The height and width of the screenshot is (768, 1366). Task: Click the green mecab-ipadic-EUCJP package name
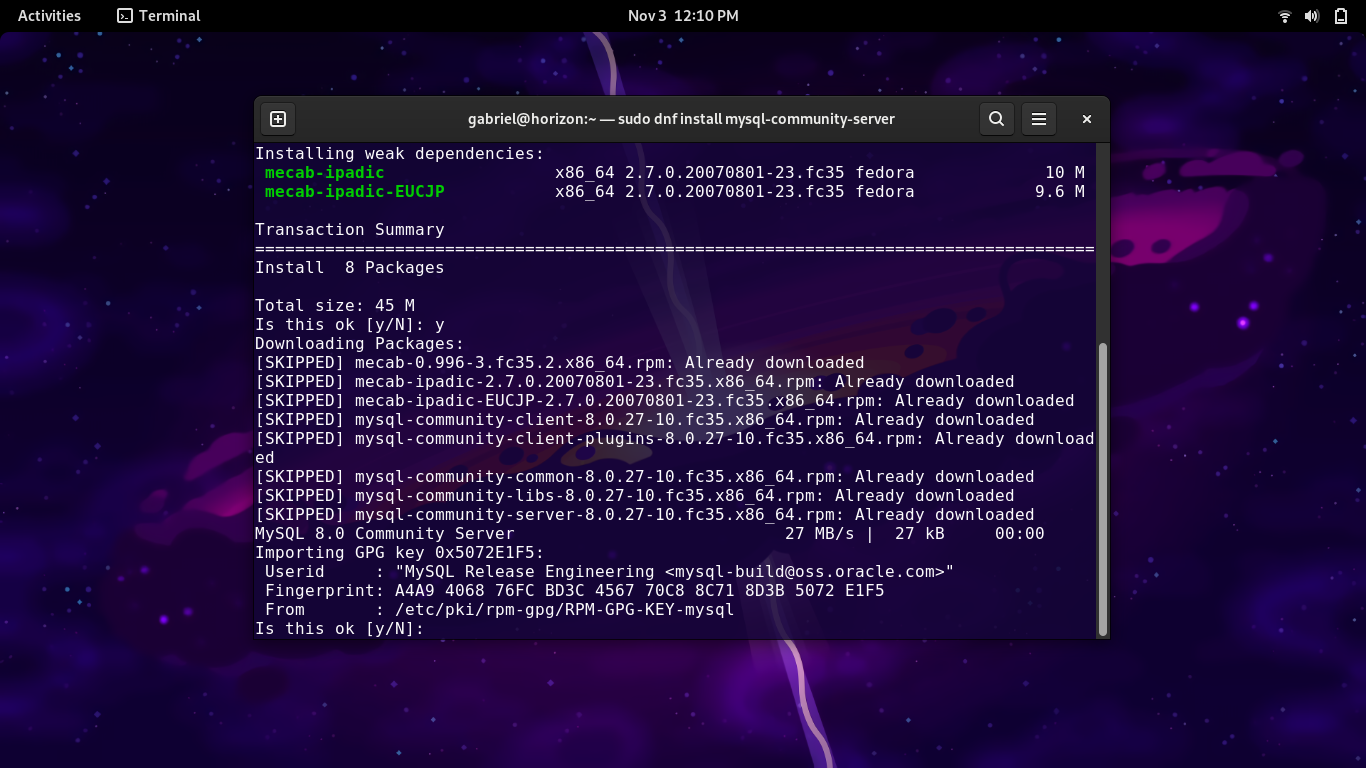[x=354, y=192]
